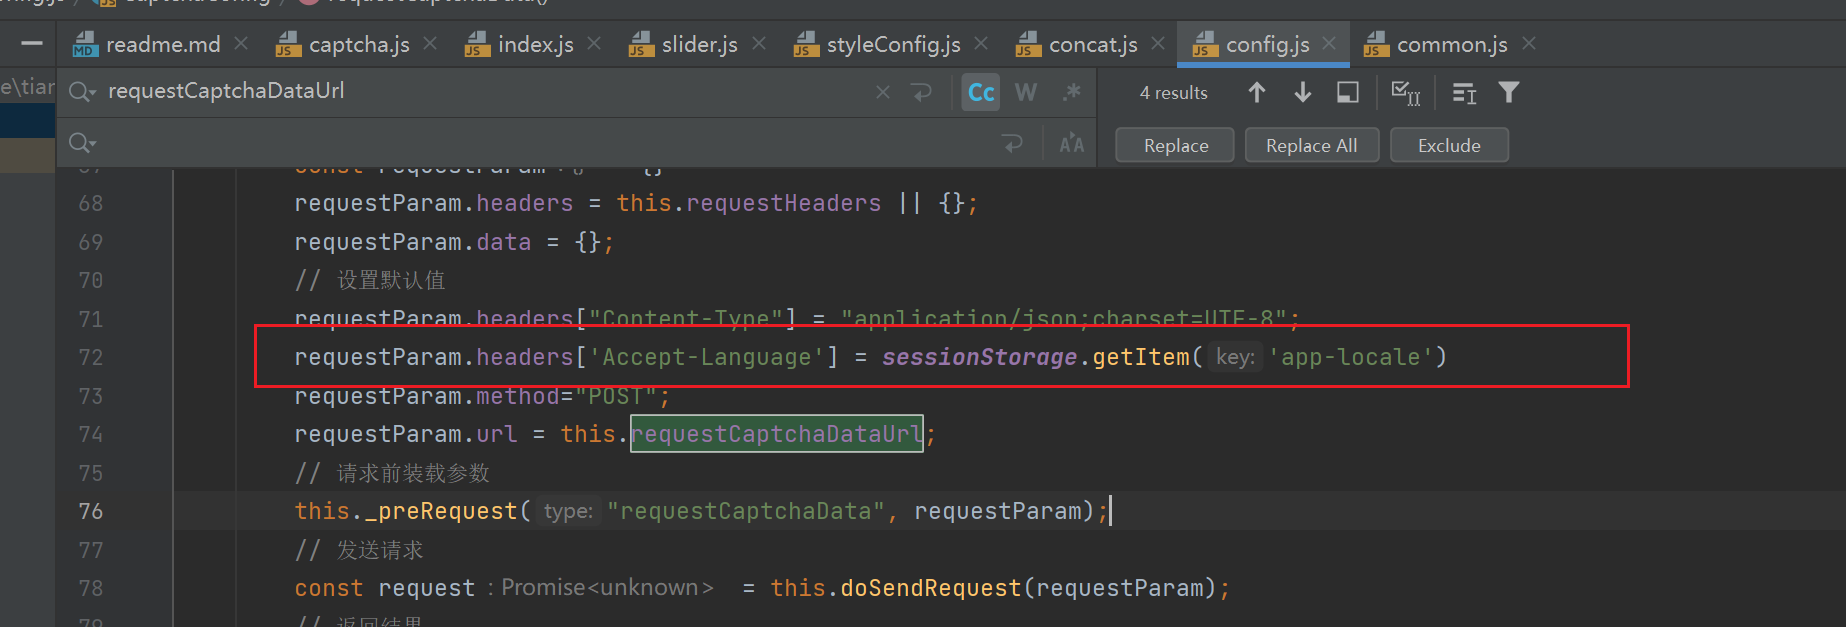Click line number 68 in gutter
This screenshot has width=1846, height=627.
[x=91, y=204]
